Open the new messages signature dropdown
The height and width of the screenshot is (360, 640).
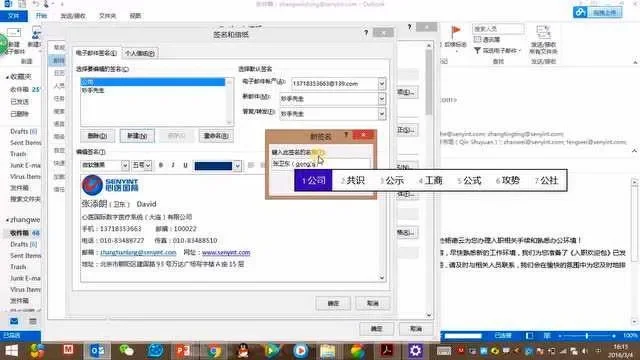[381, 99]
